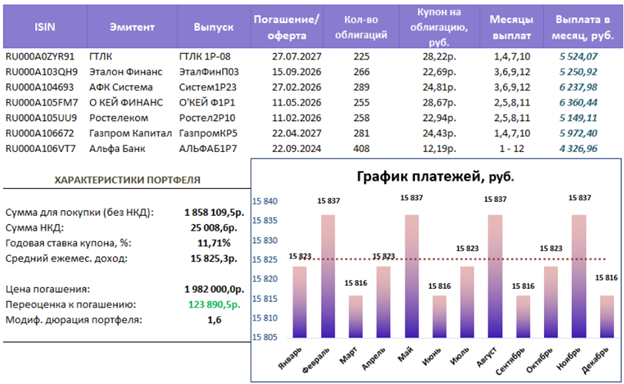
Task: Select bond quantity cell 225
Action: click(x=361, y=57)
